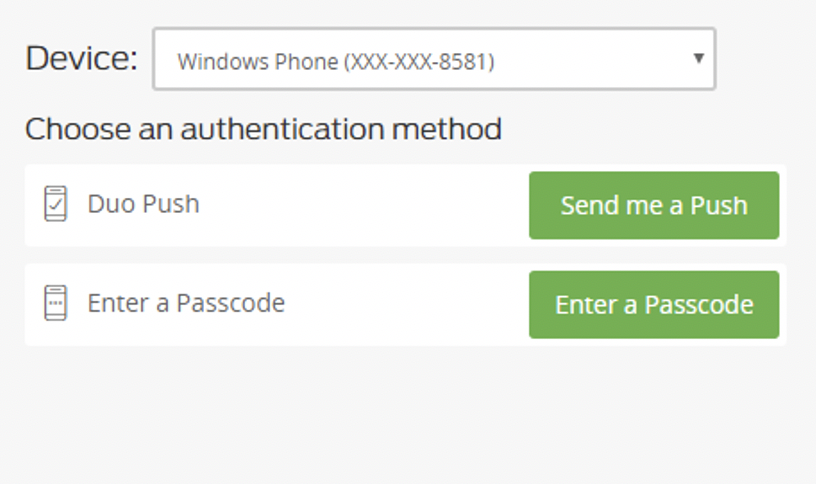
Task: Select the Duo Push method row background
Action: click(x=405, y=205)
